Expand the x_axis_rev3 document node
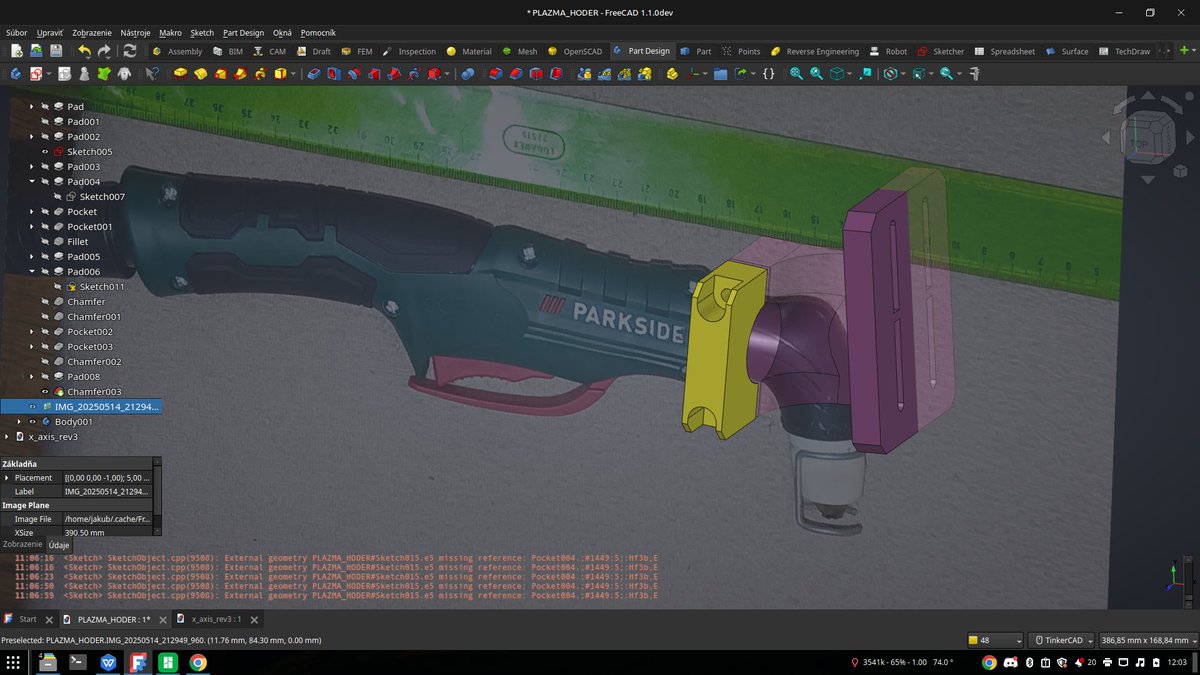Screen dimensions: 1200x675 point(7,437)
